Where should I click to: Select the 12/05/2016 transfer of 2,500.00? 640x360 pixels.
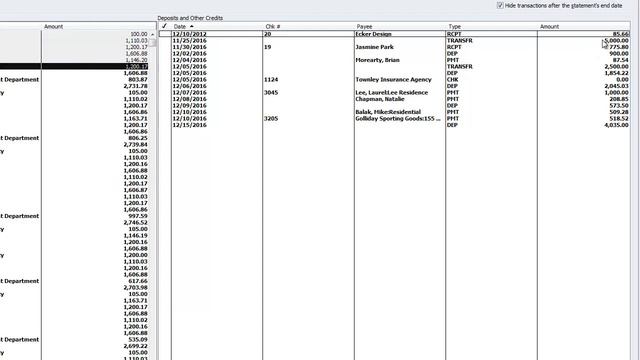(x=394, y=67)
